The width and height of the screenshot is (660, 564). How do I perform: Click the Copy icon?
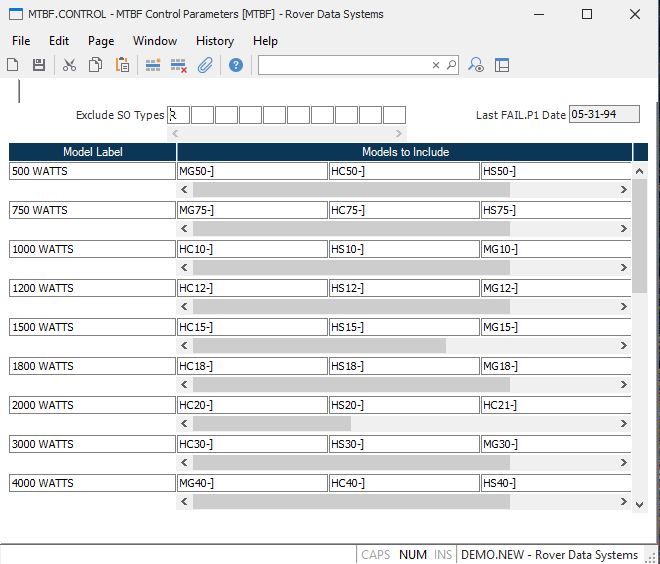point(95,65)
